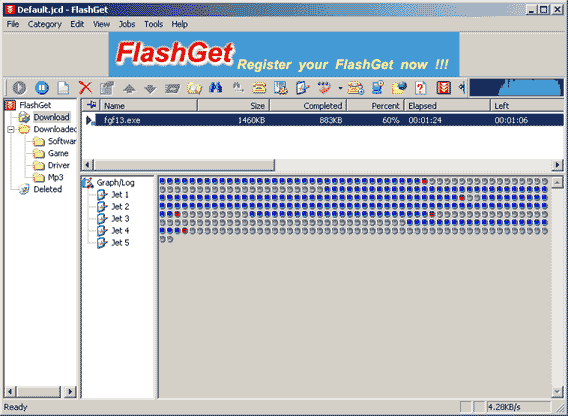Collapse the Downloaded folder tree node
Viewport: 568px width, 416px height.
click(x=11, y=129)
